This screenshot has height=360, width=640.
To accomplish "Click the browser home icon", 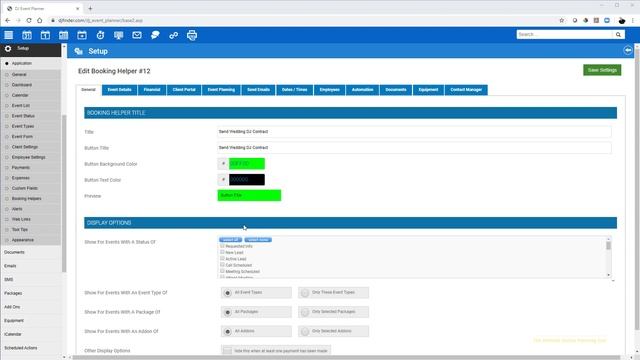I will 40,20.
